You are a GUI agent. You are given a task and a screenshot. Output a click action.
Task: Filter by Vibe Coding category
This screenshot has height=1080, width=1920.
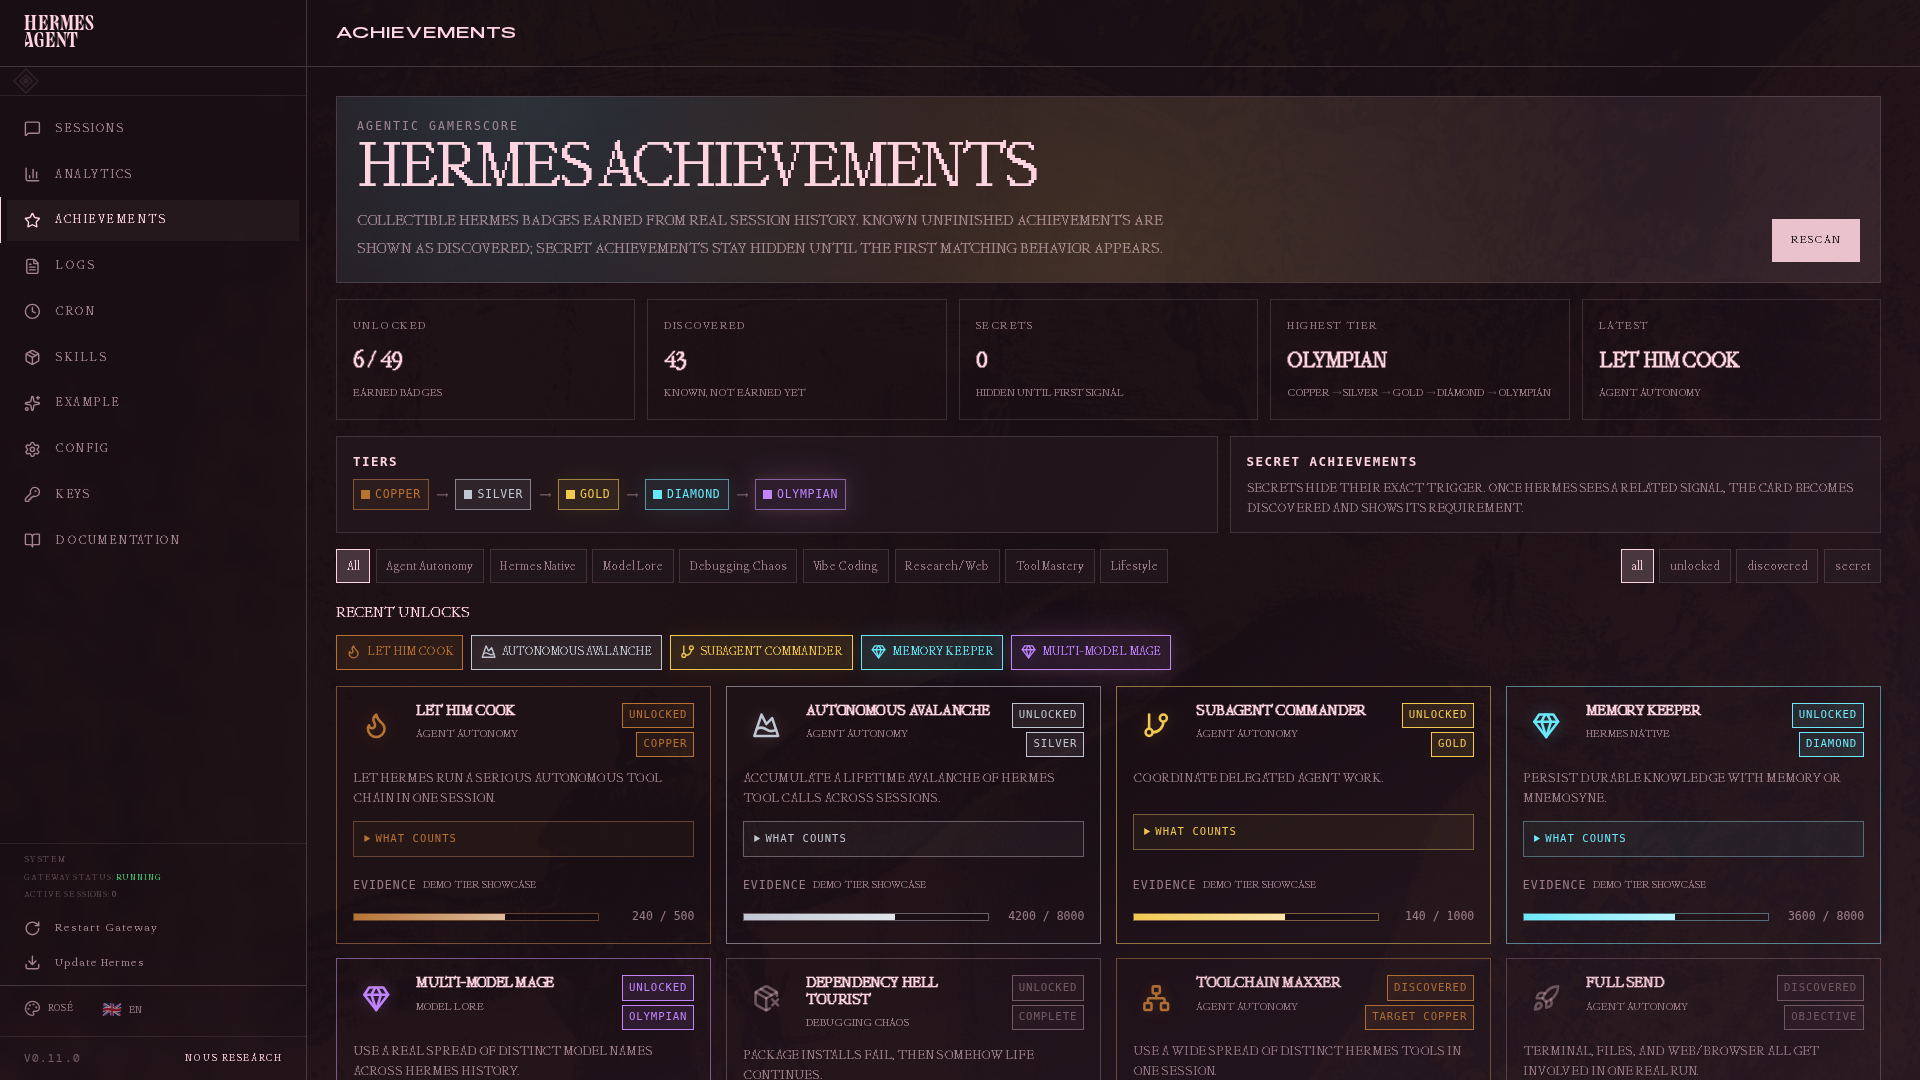click(846, 566)
